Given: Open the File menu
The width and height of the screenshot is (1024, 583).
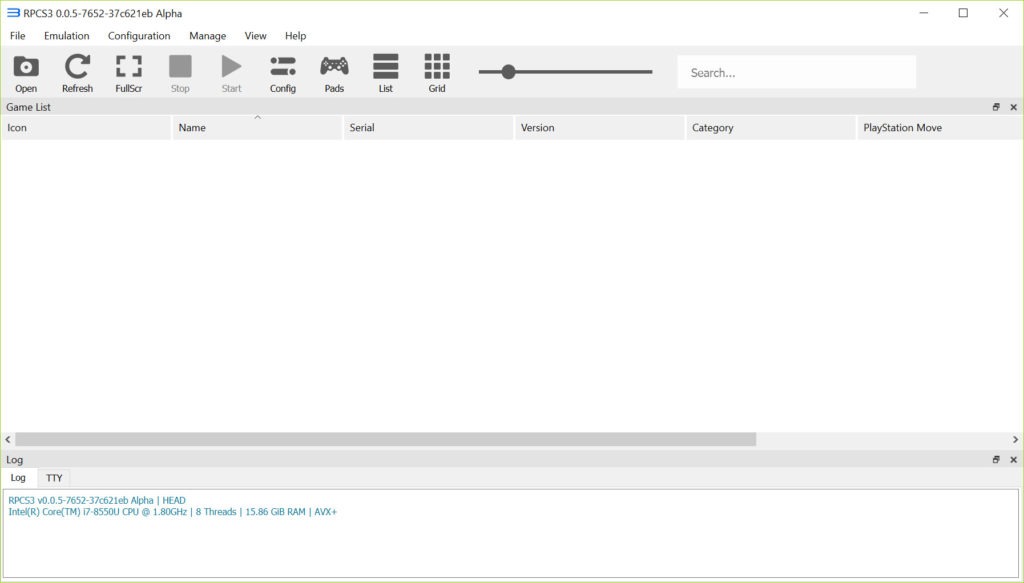Looking at the screenshot, I should click(x=18, y=36).
